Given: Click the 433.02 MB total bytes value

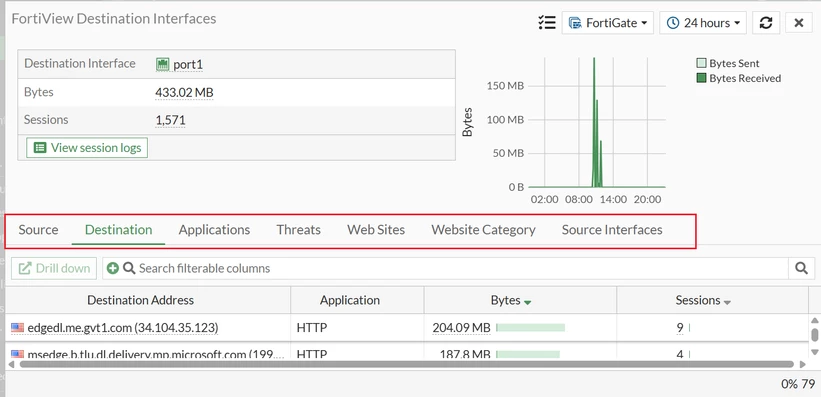Looking at the screenshot, I should (184, 93).
